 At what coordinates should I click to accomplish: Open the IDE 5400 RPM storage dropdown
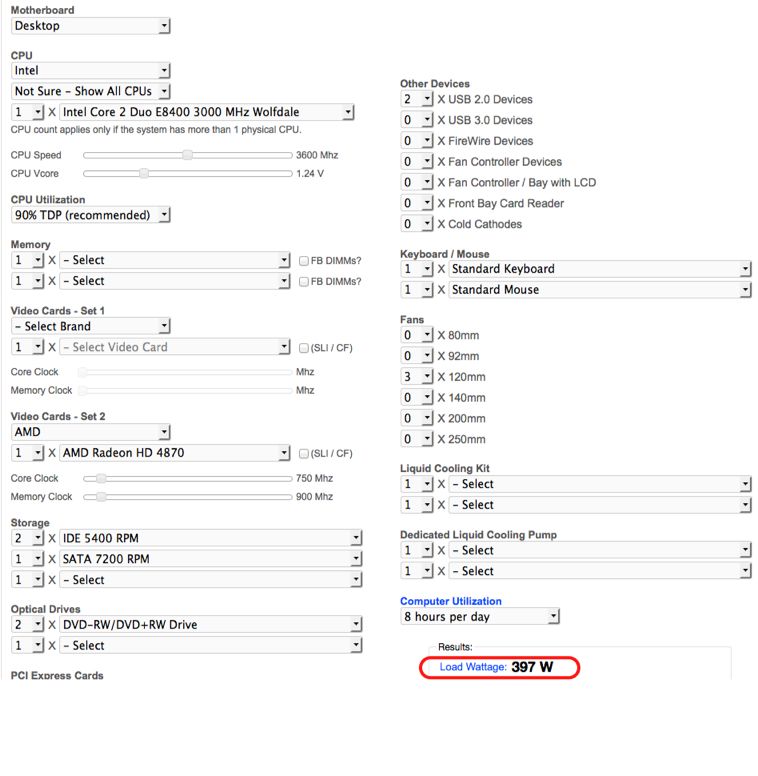tap(211, 538)
